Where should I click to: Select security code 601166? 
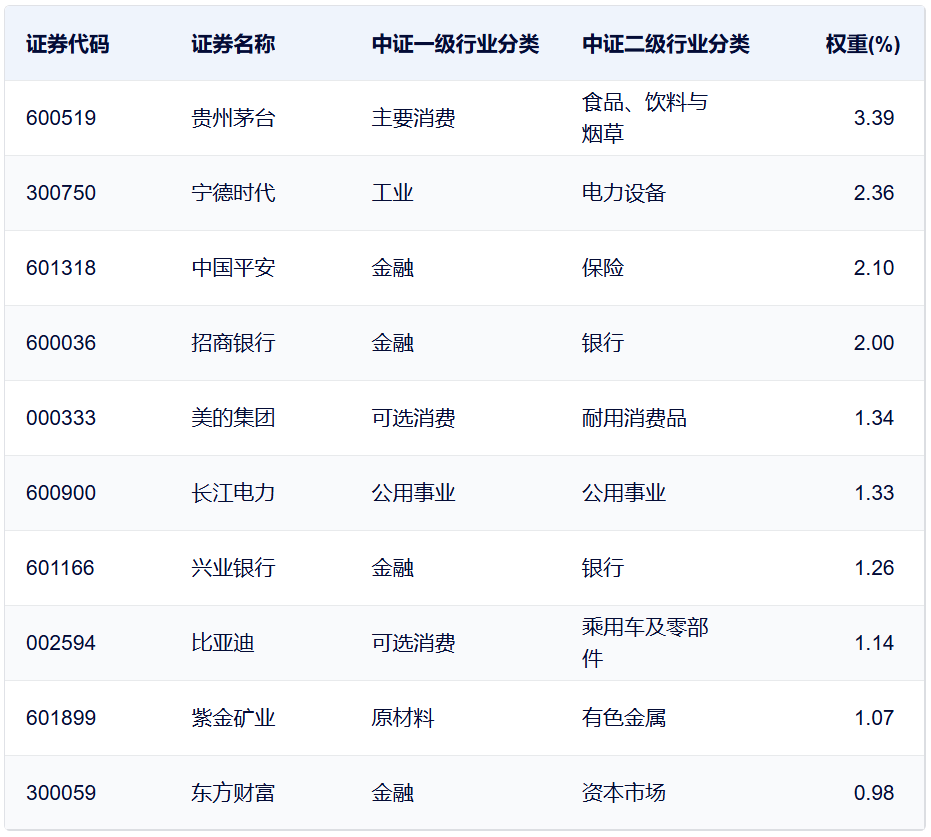[x=60, y=568]
